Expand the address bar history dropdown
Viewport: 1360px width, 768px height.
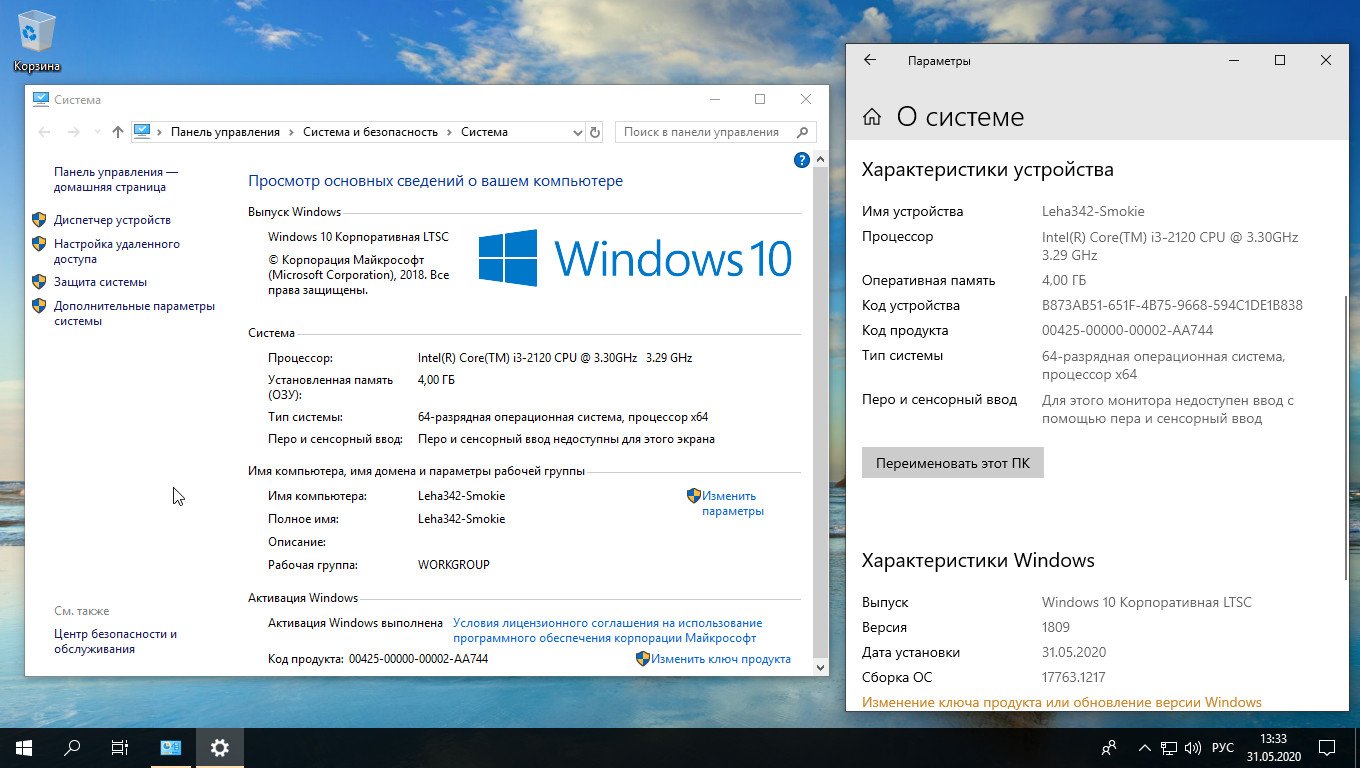coord(577,132)
